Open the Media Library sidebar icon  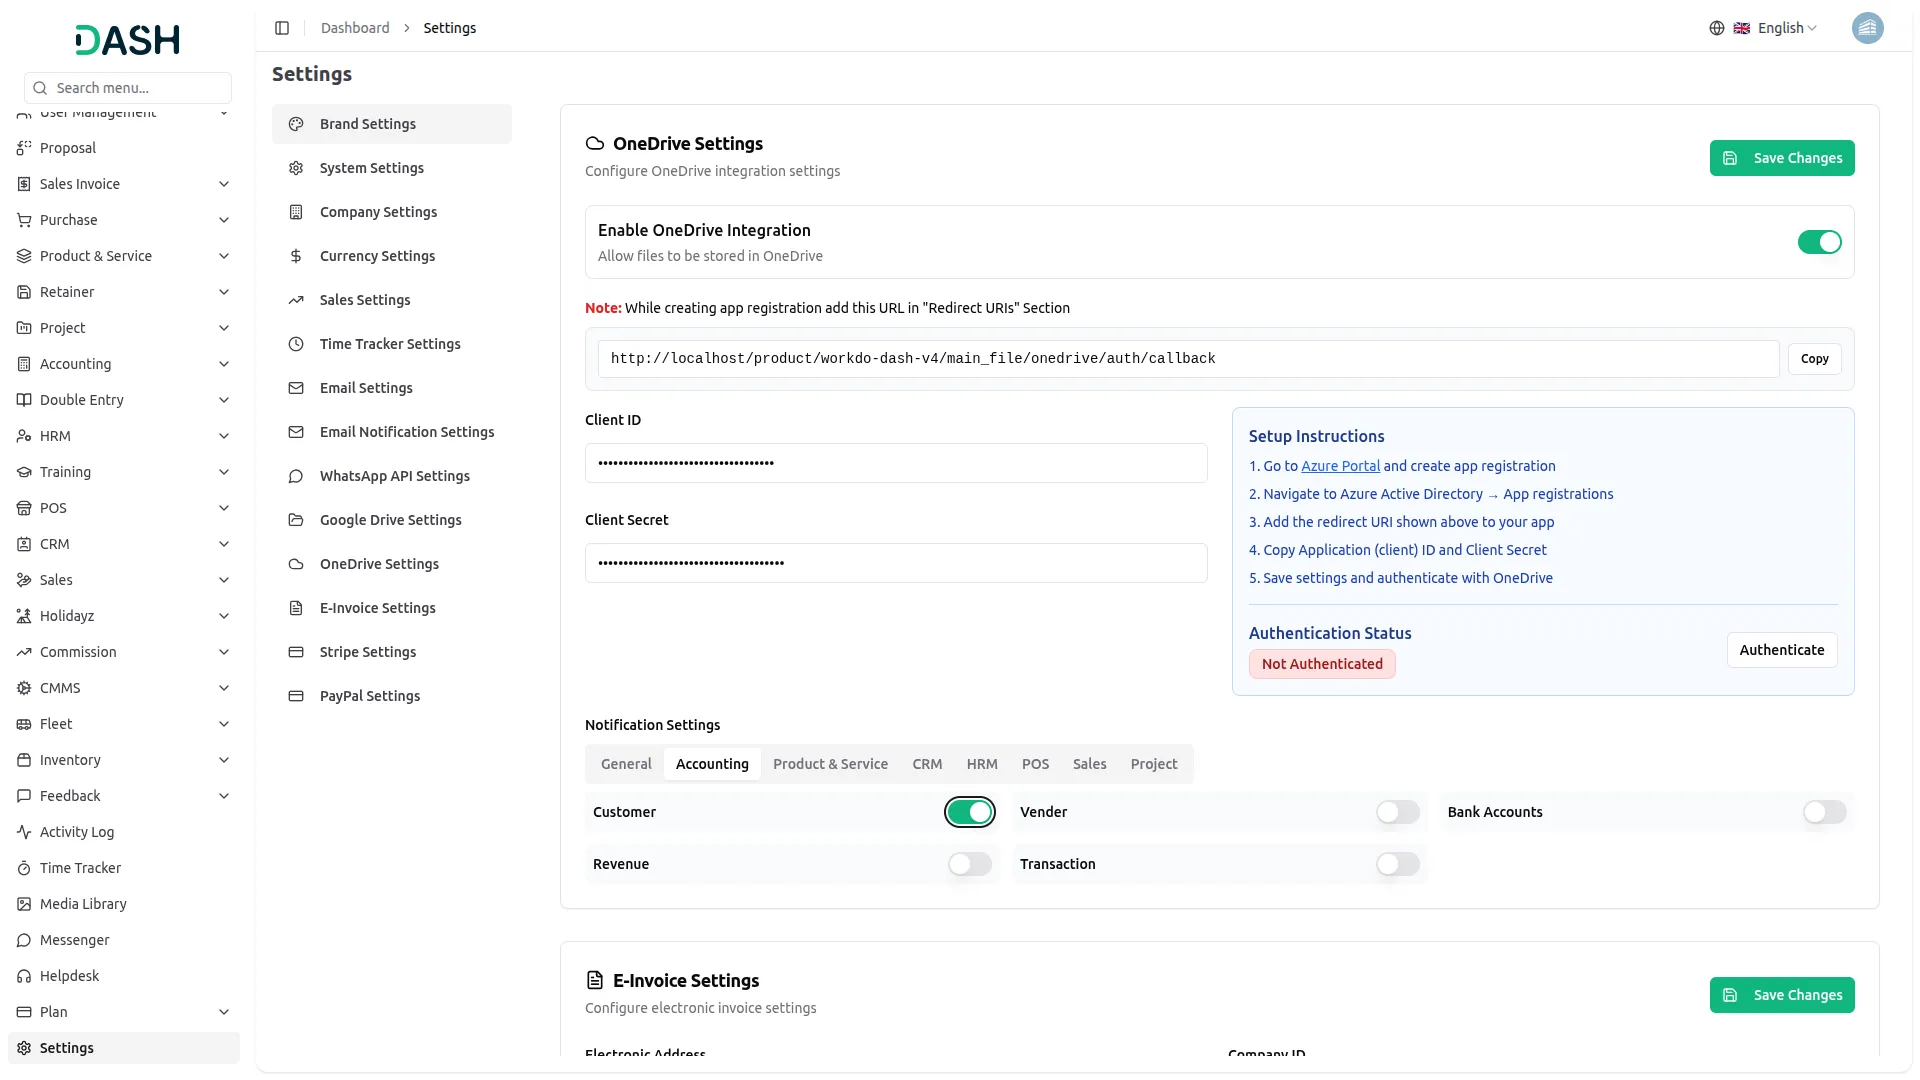[23, 903]
